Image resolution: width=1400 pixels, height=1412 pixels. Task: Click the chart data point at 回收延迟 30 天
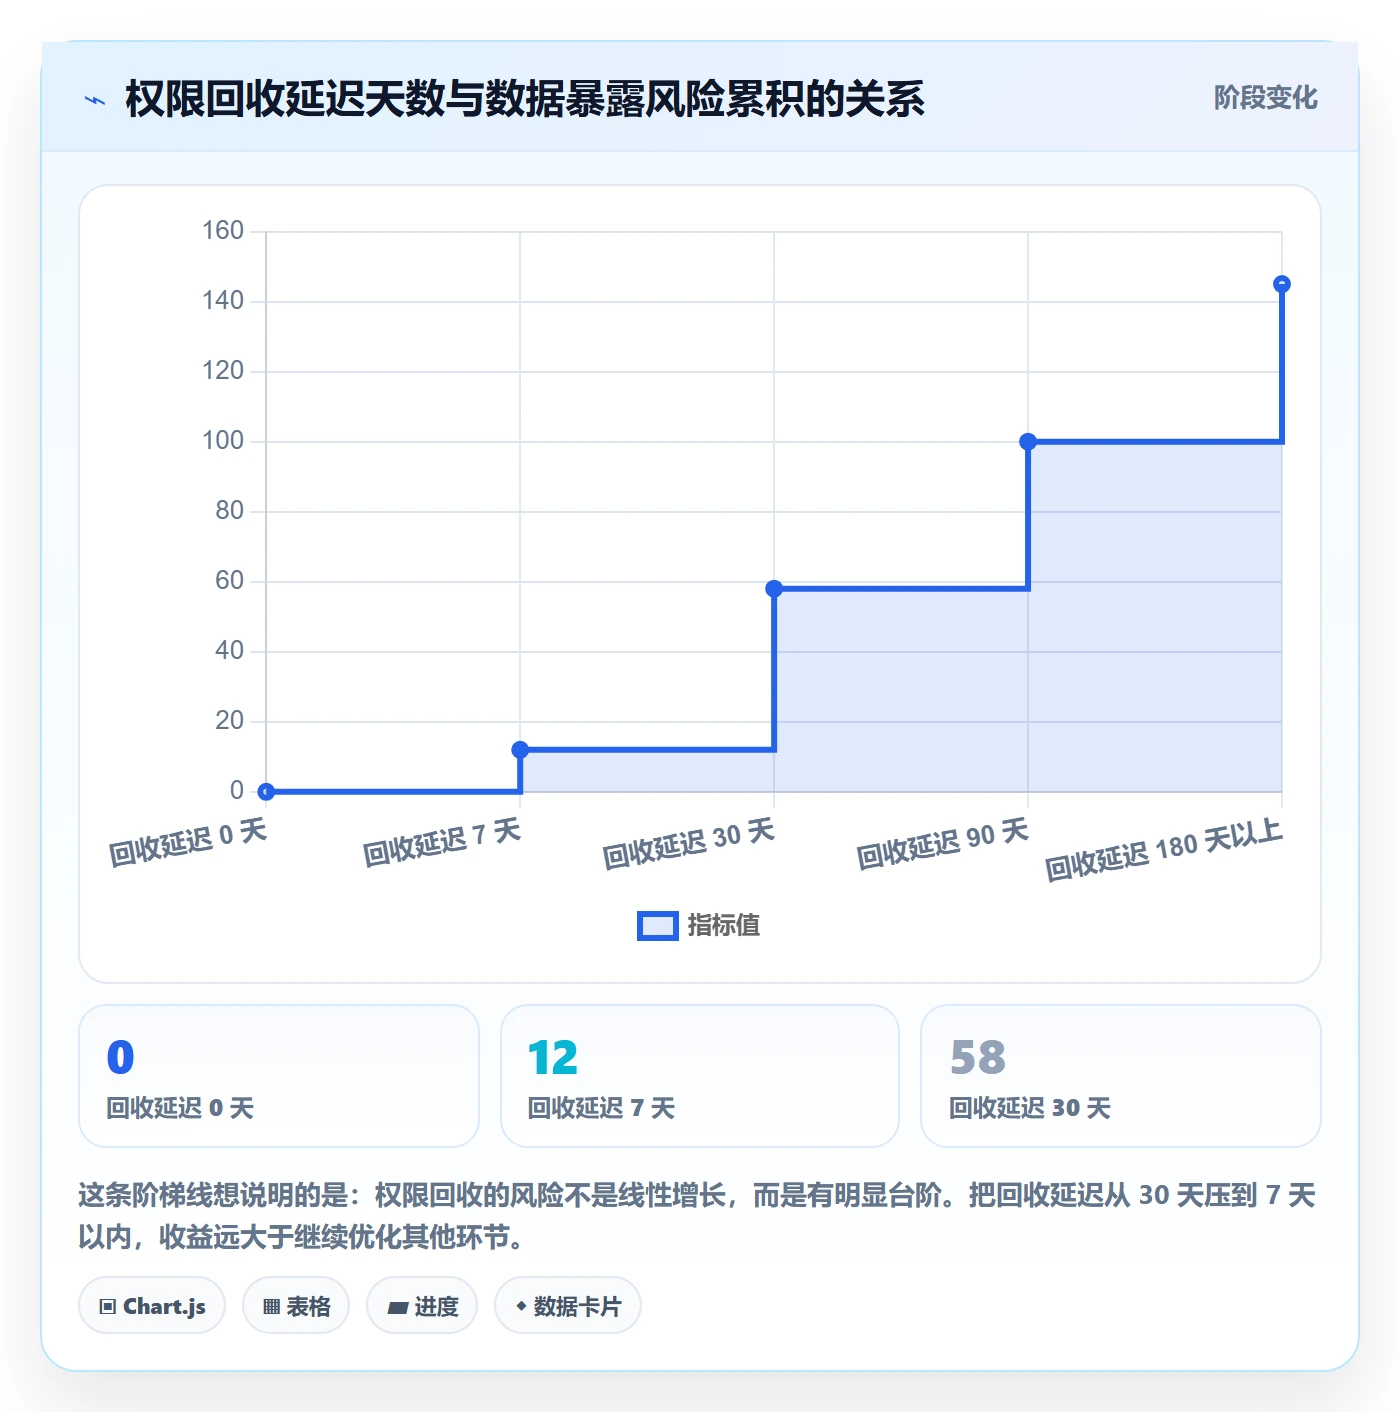tap(774, 589)
